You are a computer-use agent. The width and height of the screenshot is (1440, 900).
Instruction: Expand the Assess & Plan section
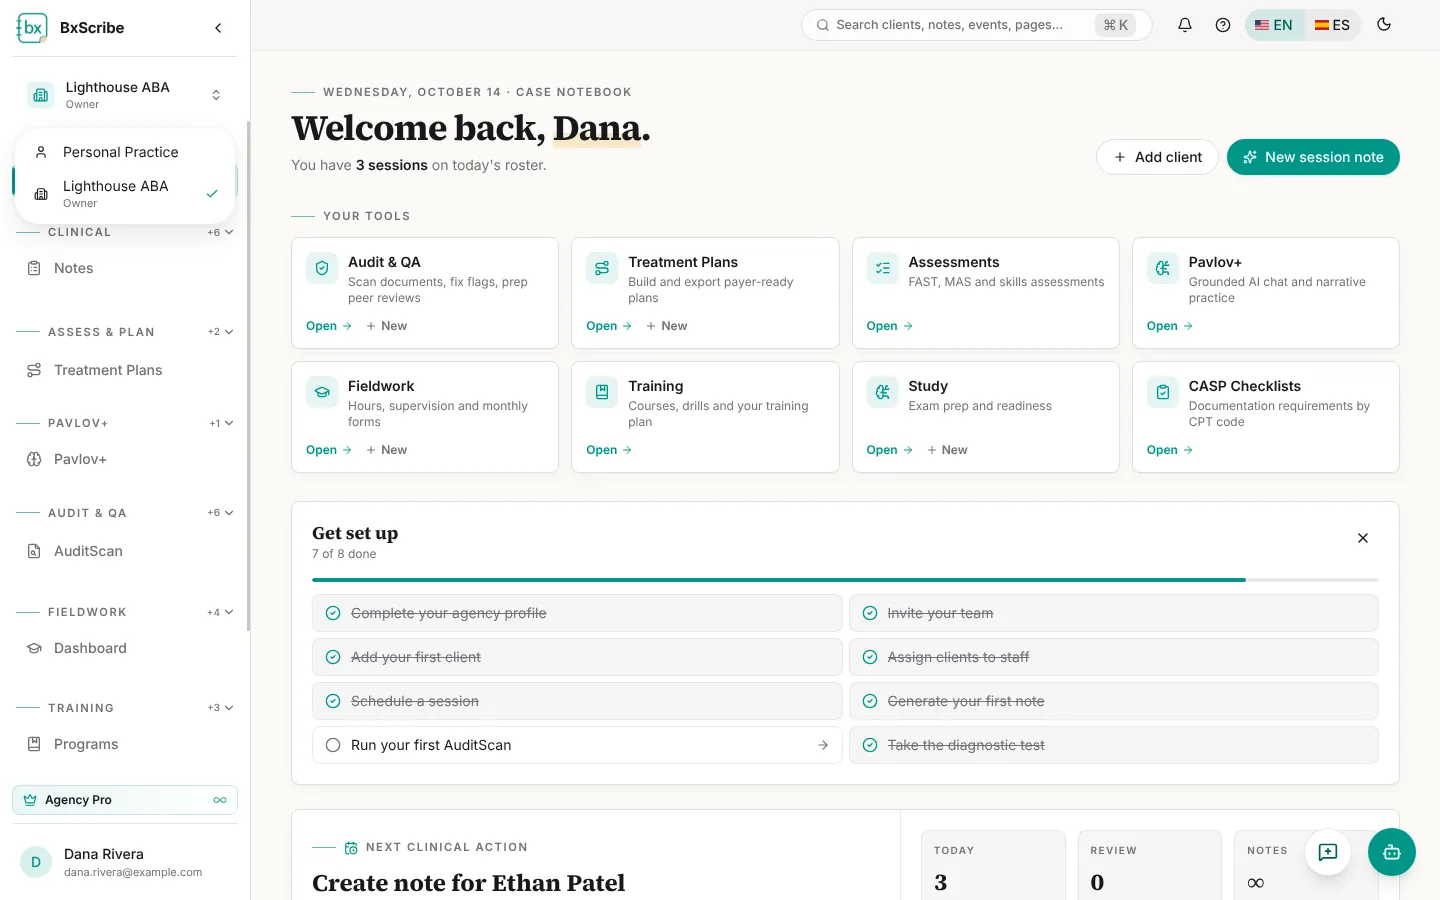tap(221, 332)
